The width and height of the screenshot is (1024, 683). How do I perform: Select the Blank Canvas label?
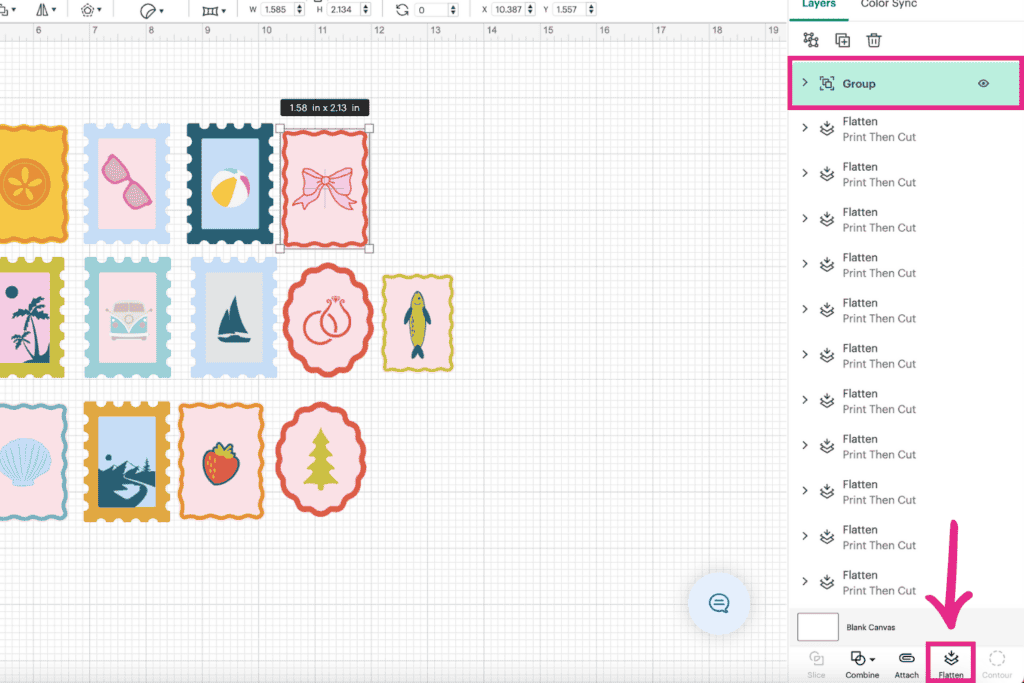871,627
